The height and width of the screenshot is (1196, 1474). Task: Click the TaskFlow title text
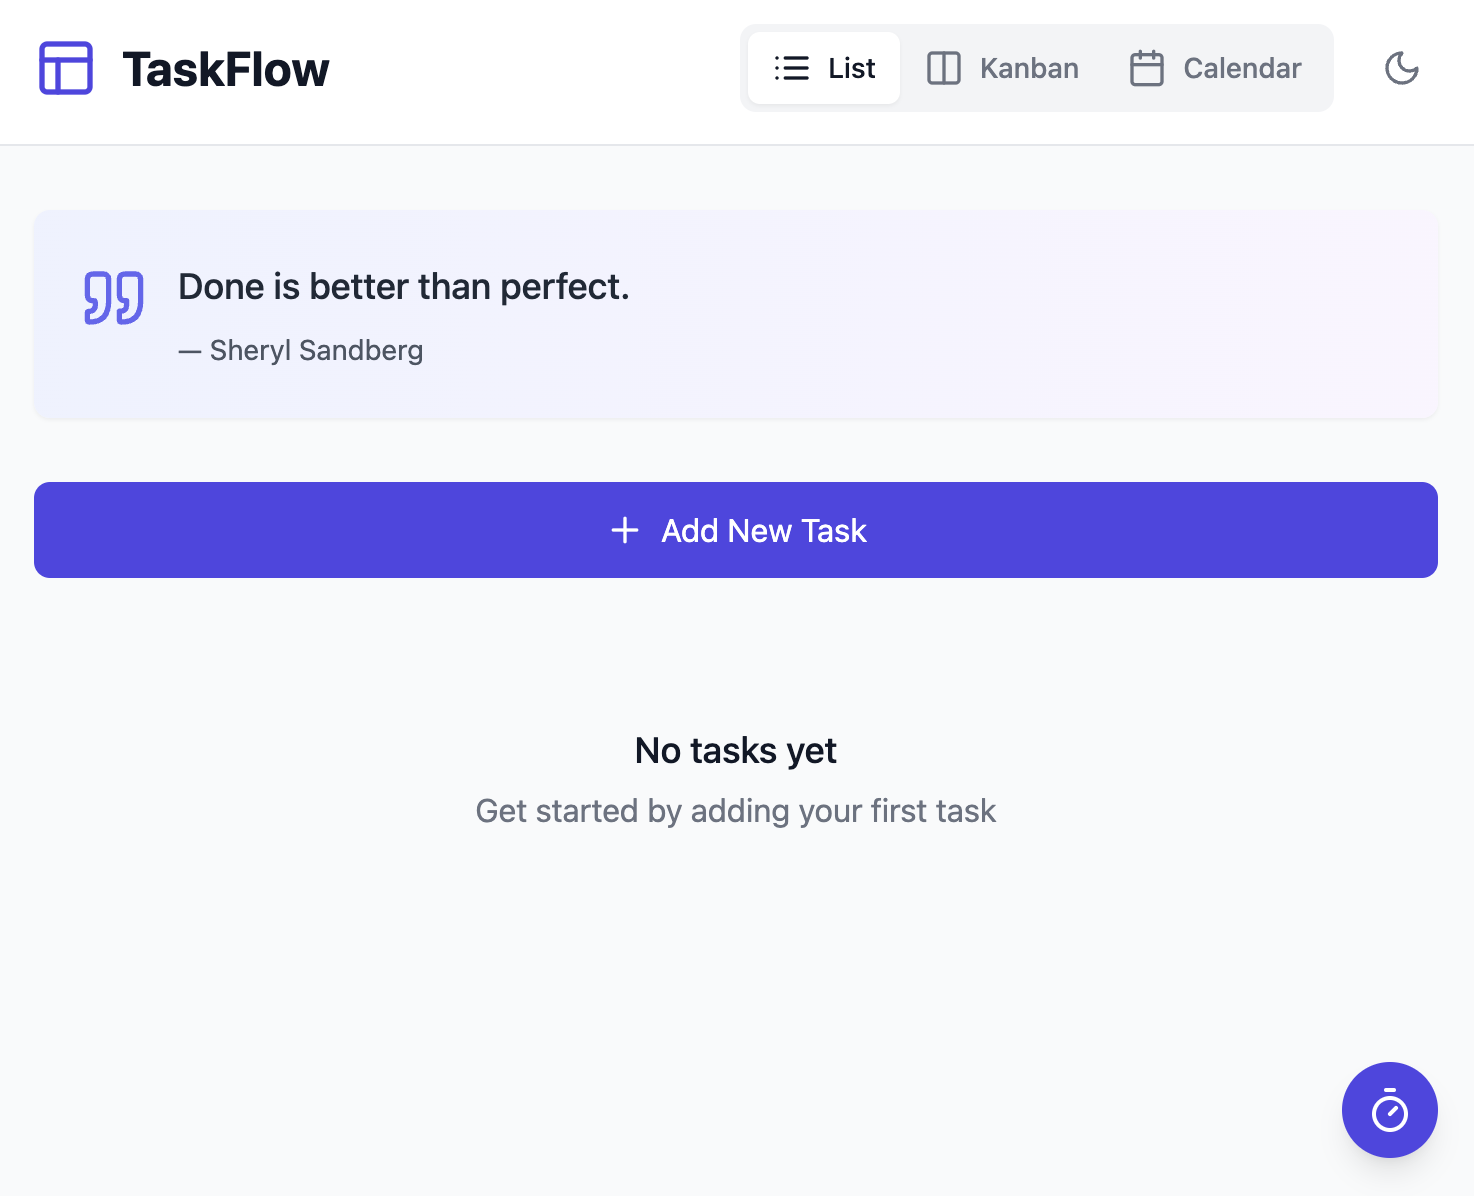coord(226,69)
